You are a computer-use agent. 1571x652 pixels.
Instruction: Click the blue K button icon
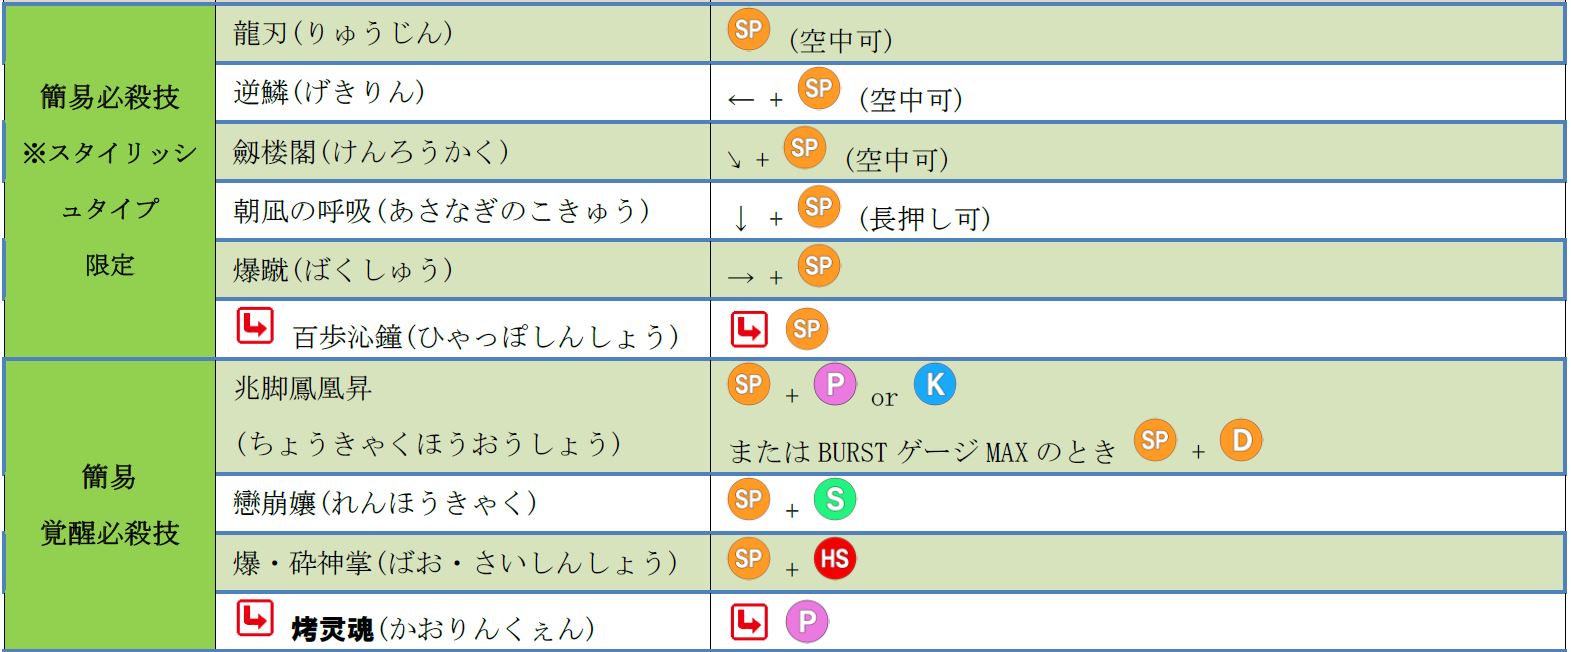(x=935, y=384)
